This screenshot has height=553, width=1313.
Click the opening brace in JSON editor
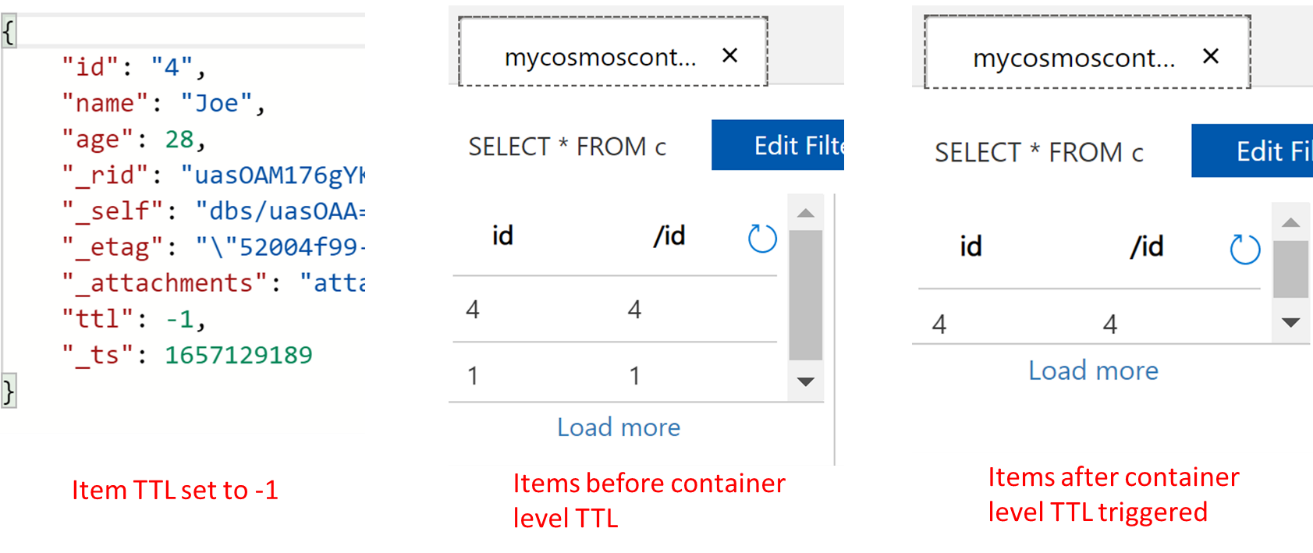[8, 32]
